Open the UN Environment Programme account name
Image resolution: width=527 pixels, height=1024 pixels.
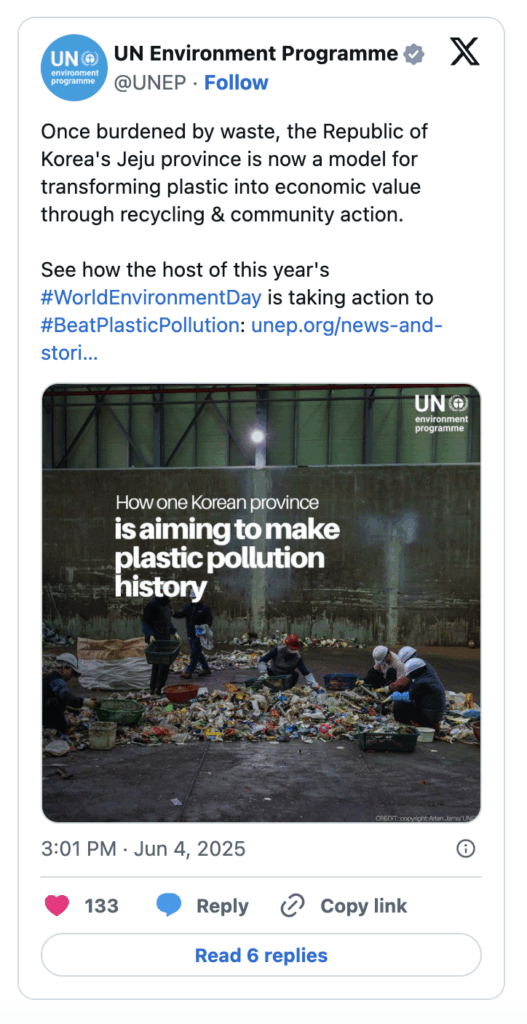pos(256,54)
